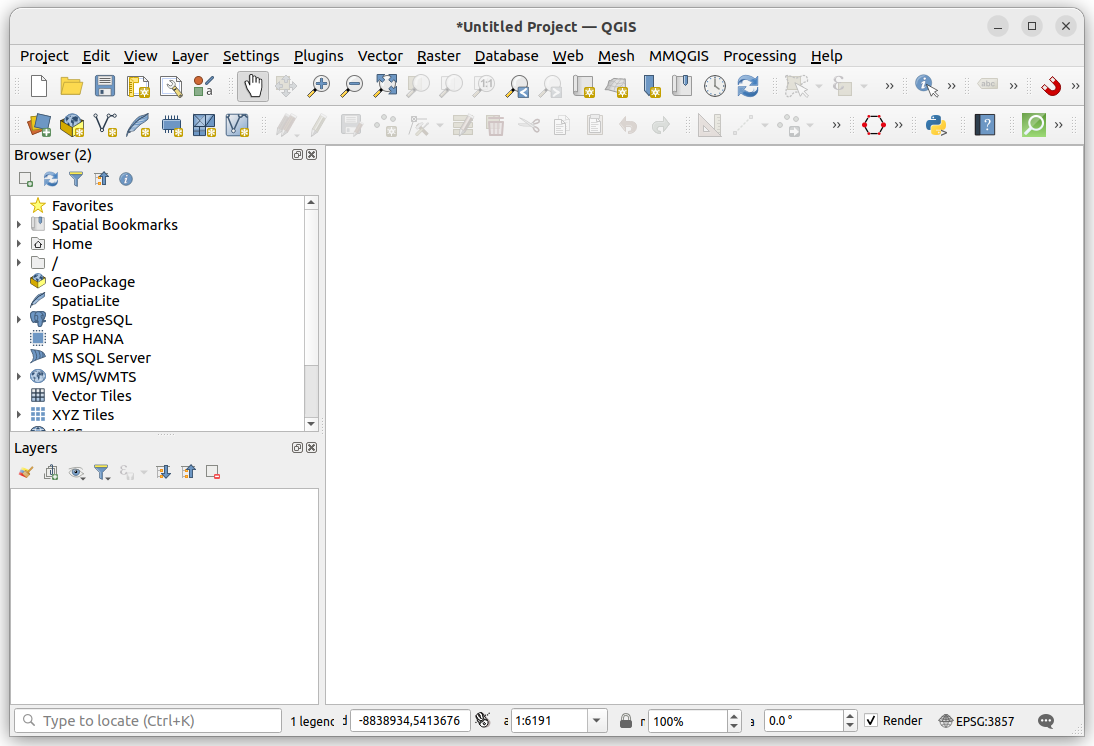
Task: Remove layer button in Layers panel
Action: (x=211, y=471)
